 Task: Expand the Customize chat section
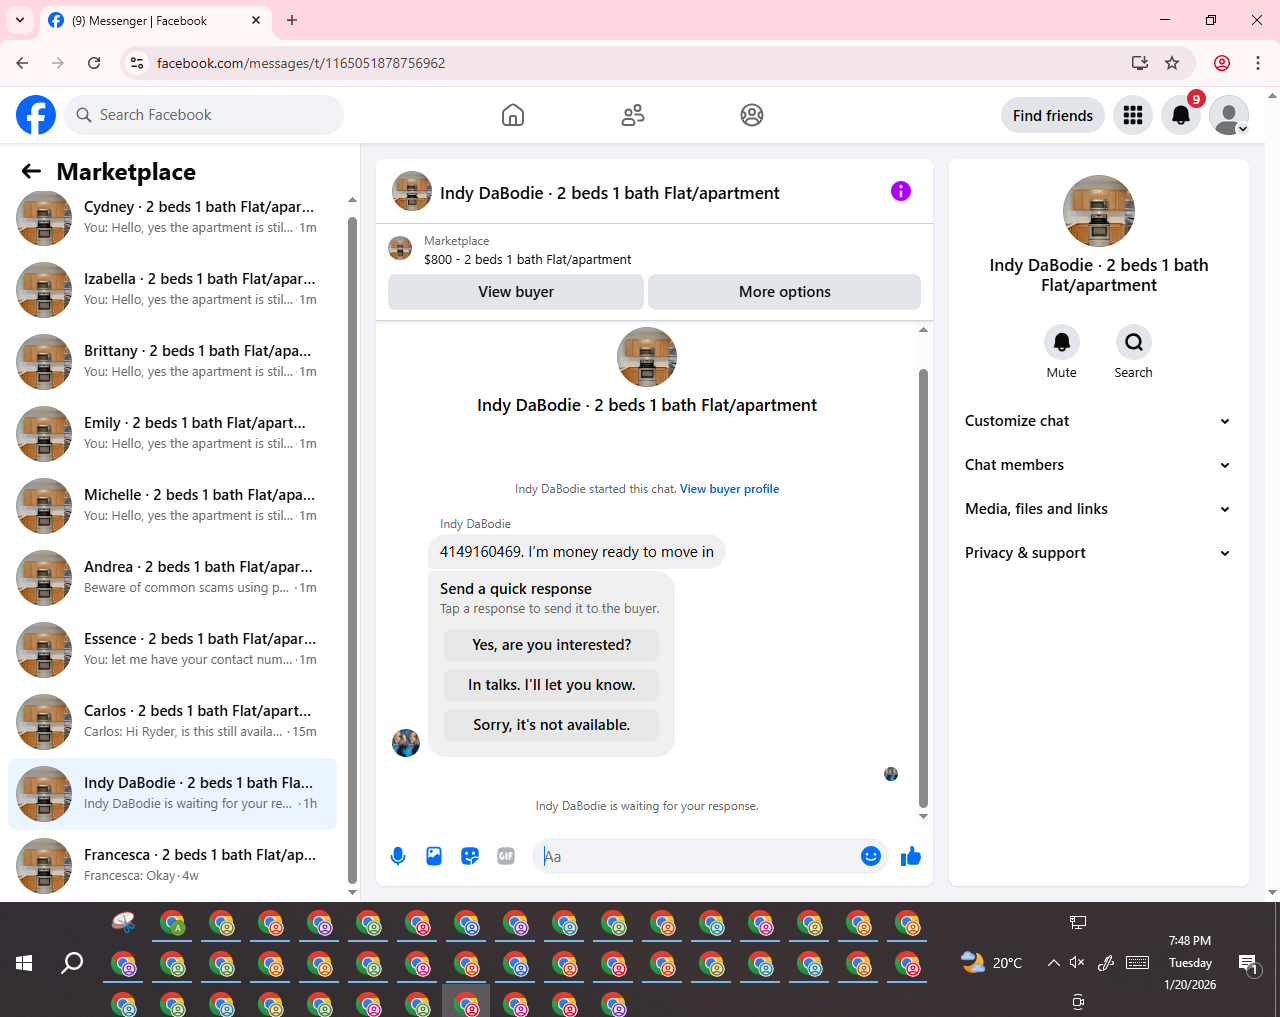pos(1098,421)
